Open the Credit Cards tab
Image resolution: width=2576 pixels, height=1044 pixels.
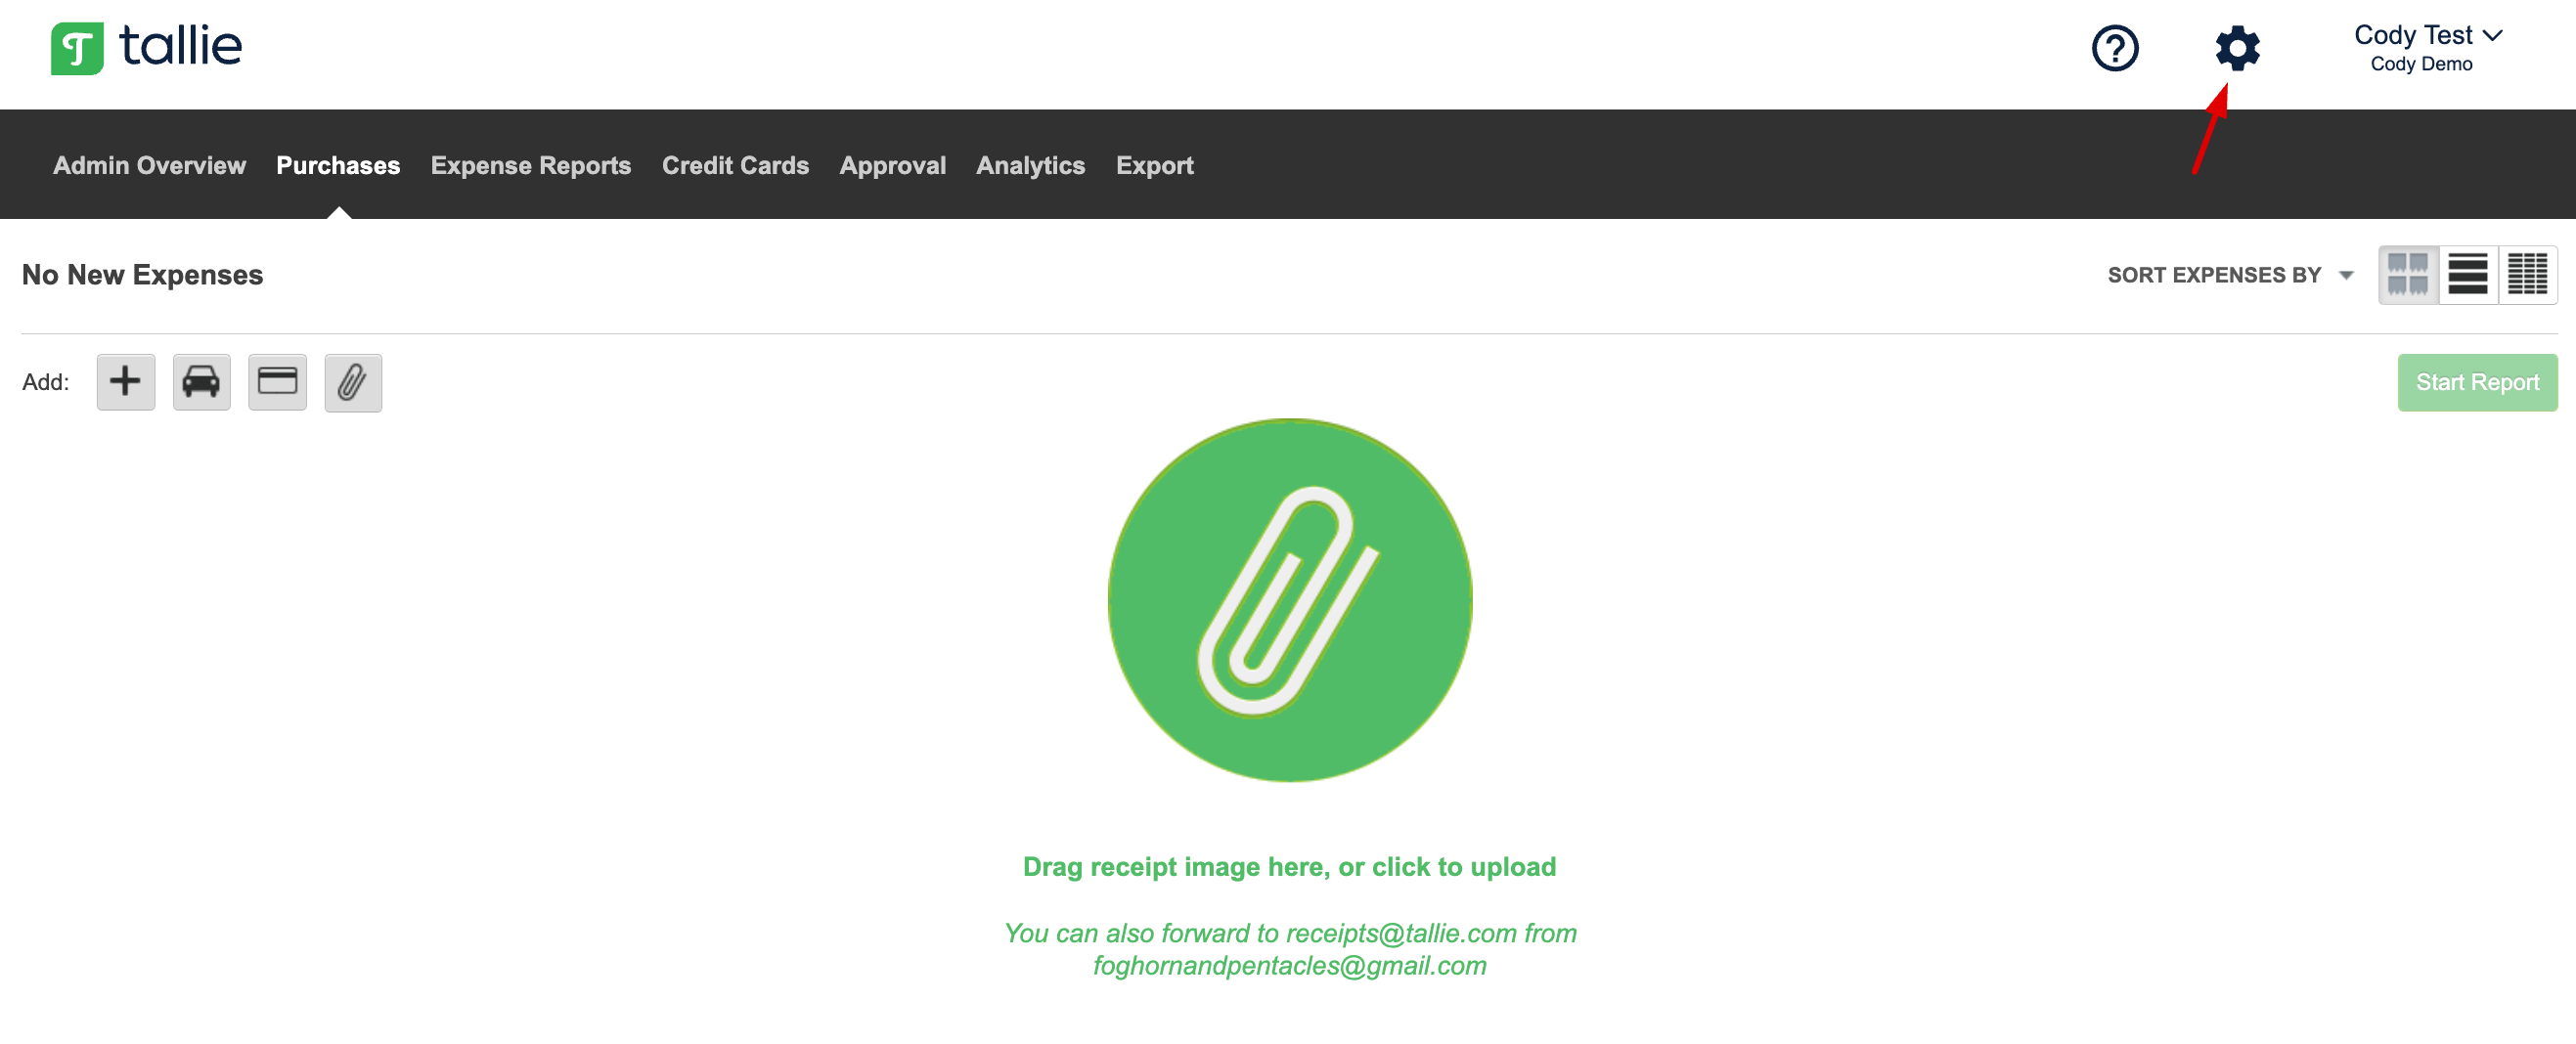735,165
